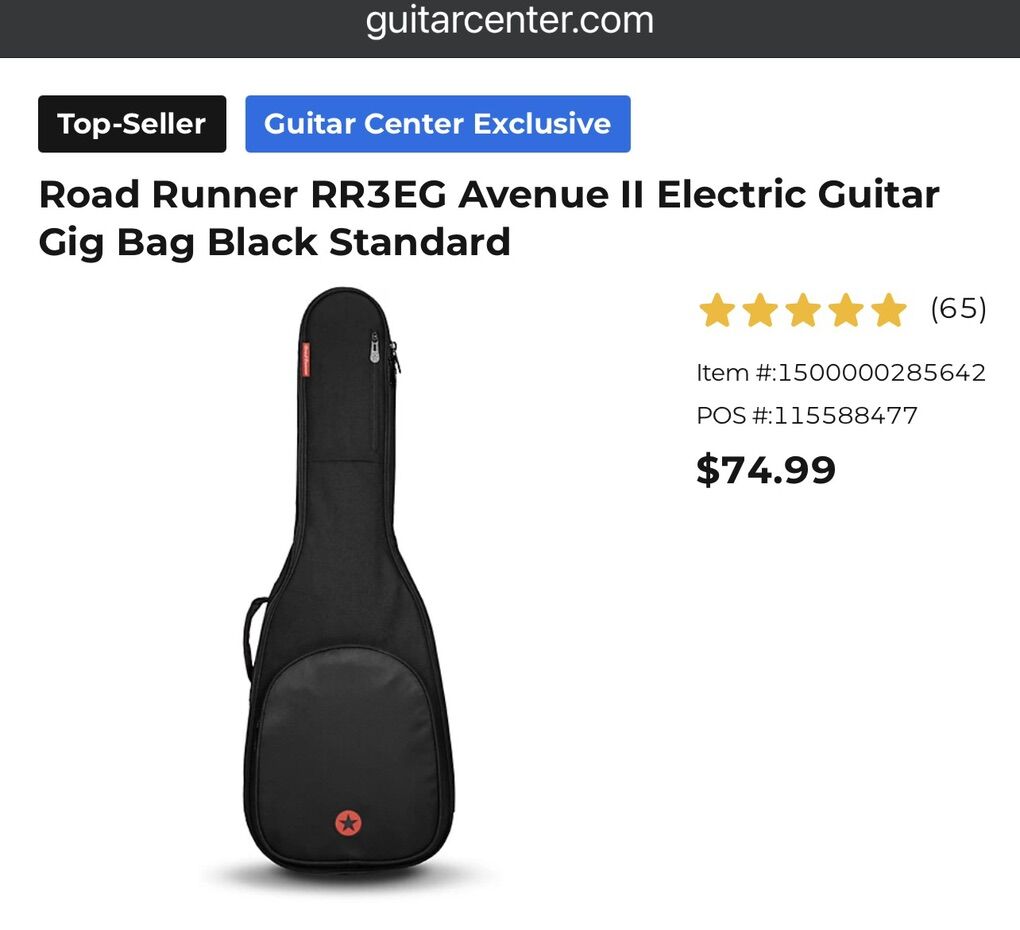Click the second yellow rating star

[x=760, y=310]
